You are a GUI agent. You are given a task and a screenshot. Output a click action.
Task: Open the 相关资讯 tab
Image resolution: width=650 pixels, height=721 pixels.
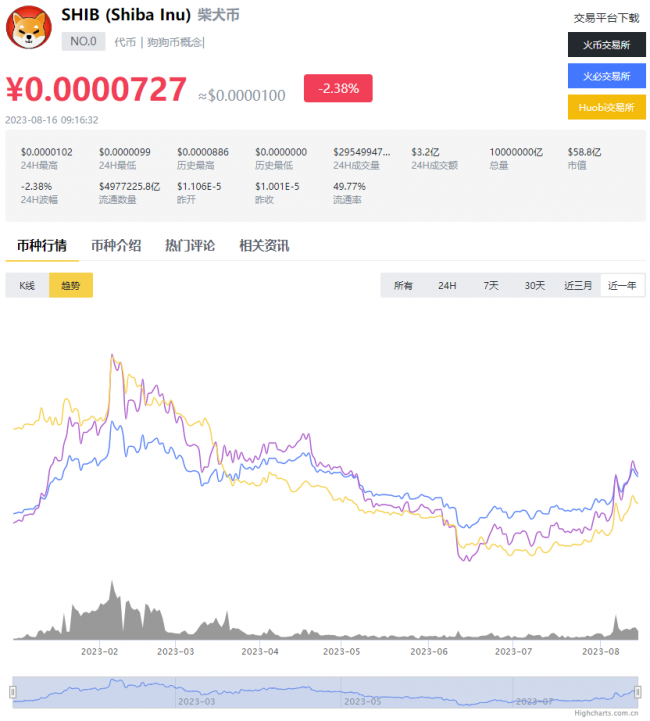(264, 246)
